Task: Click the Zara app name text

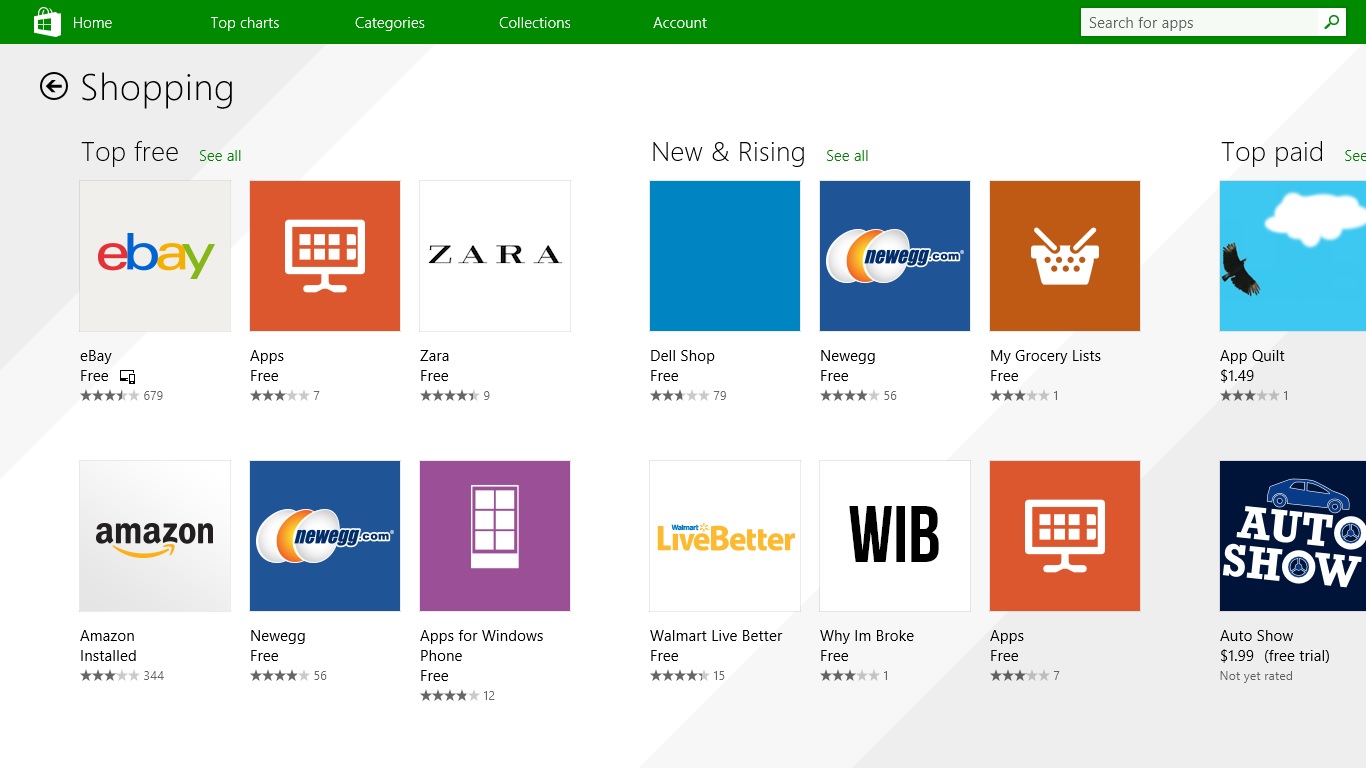Action: (435, 356)
